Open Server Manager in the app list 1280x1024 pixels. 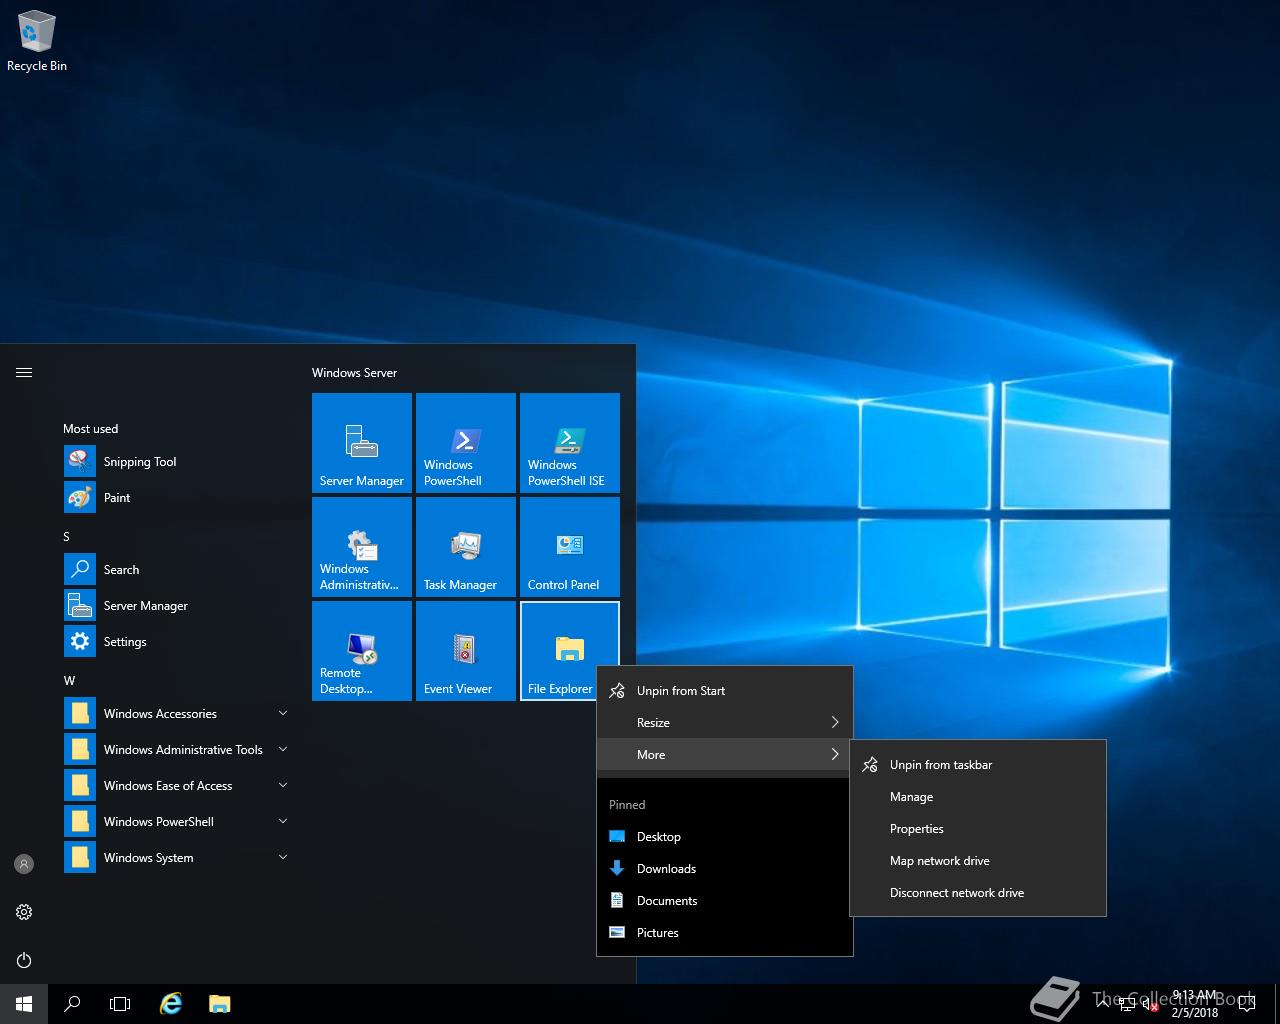coord(176,605)
